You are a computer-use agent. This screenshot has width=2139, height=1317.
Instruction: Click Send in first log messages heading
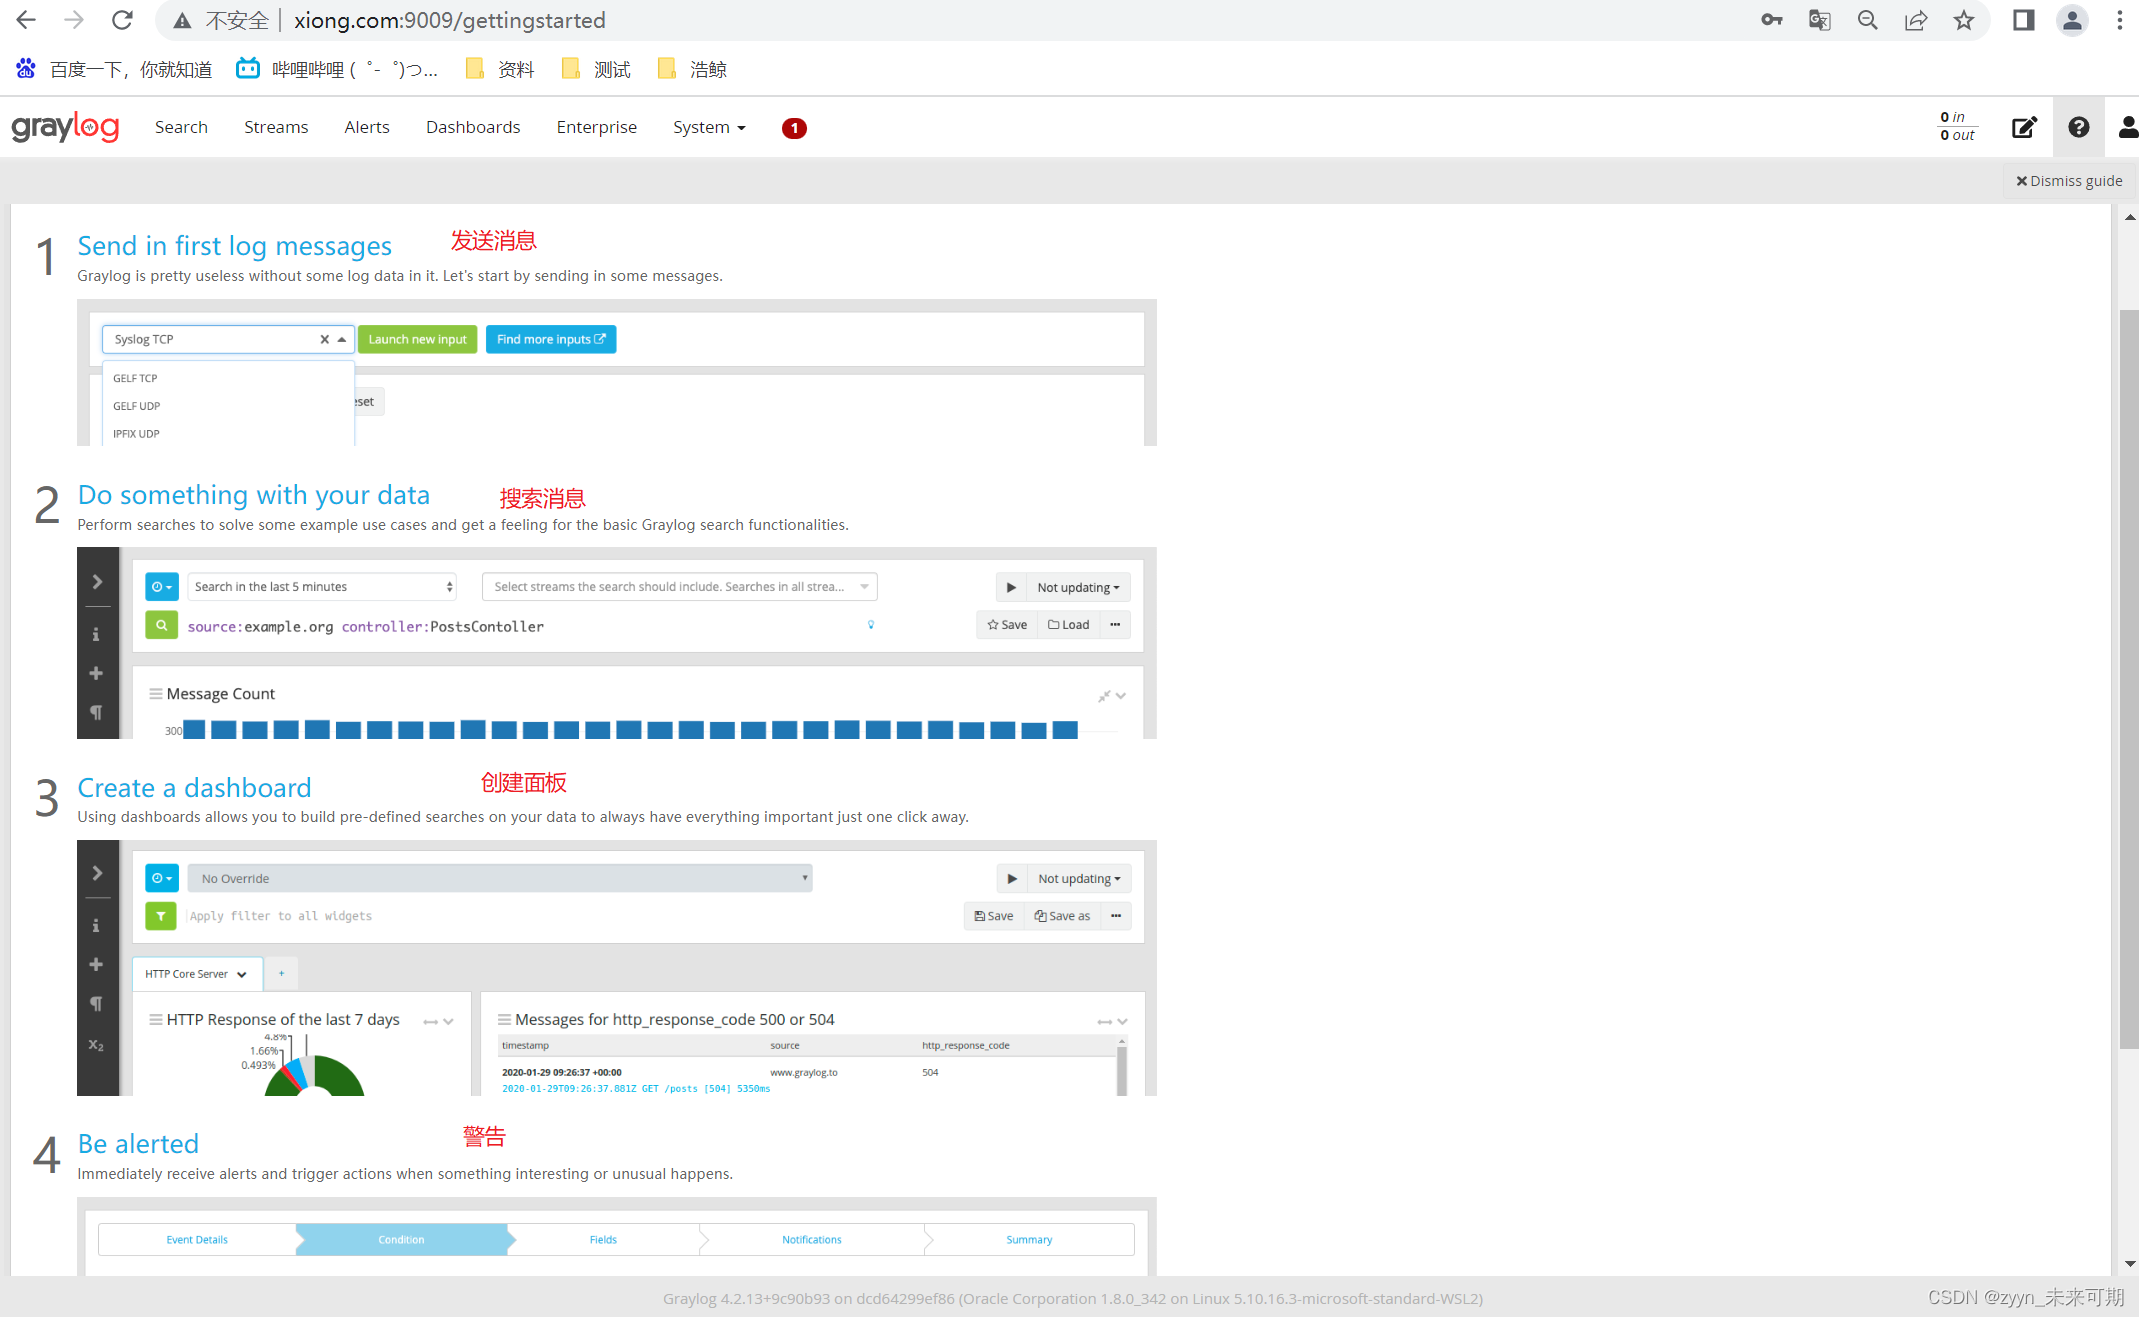(x=235, y=245)
